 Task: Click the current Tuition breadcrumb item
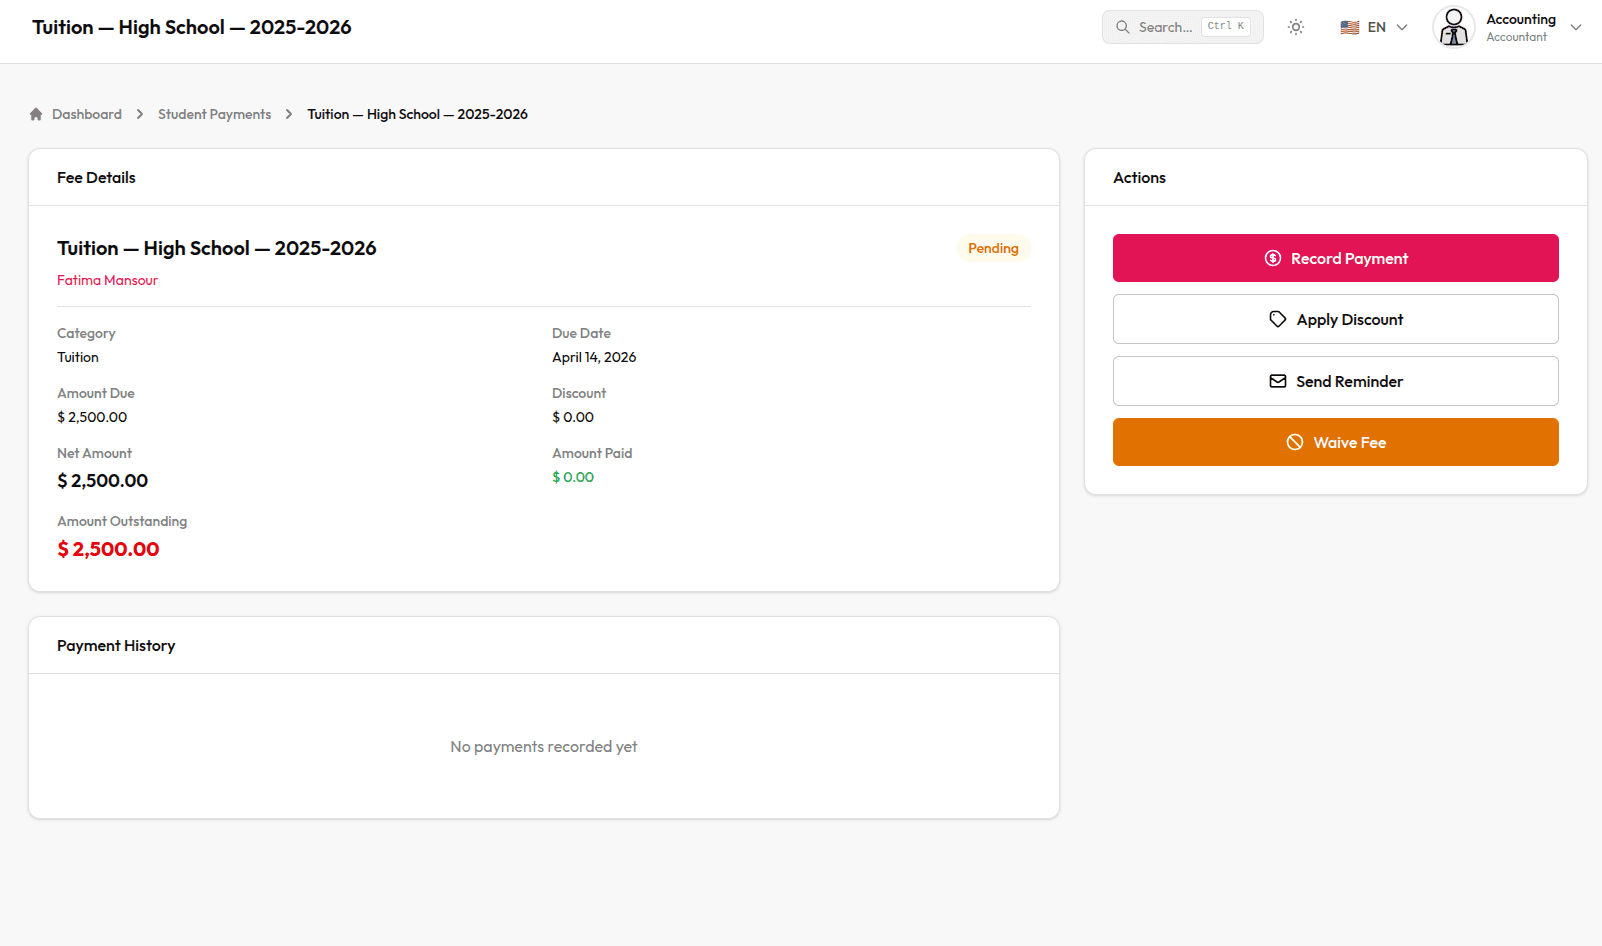tap(417, 114)
